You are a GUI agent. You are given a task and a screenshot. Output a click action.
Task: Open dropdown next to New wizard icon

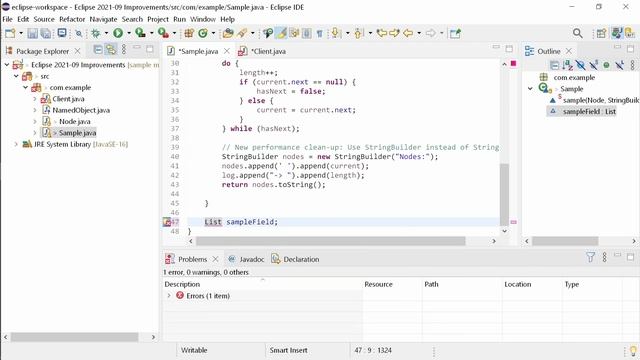pos(21,33)
